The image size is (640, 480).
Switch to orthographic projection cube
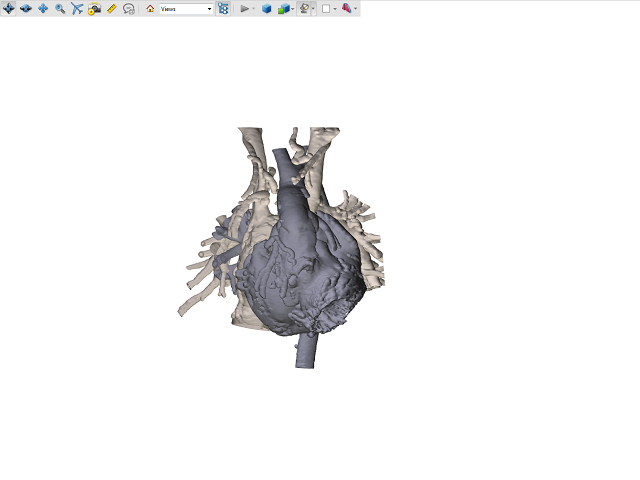pyautogui.click(x=267, y=9)
